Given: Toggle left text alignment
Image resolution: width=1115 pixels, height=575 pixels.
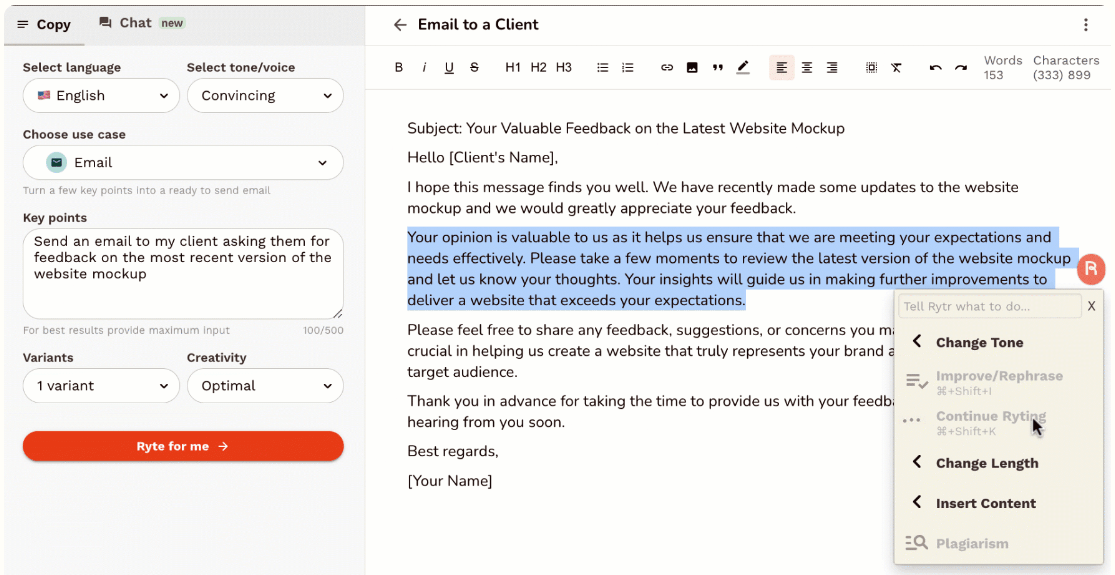Looking at the screenshot, I should [x=781, y=68].
